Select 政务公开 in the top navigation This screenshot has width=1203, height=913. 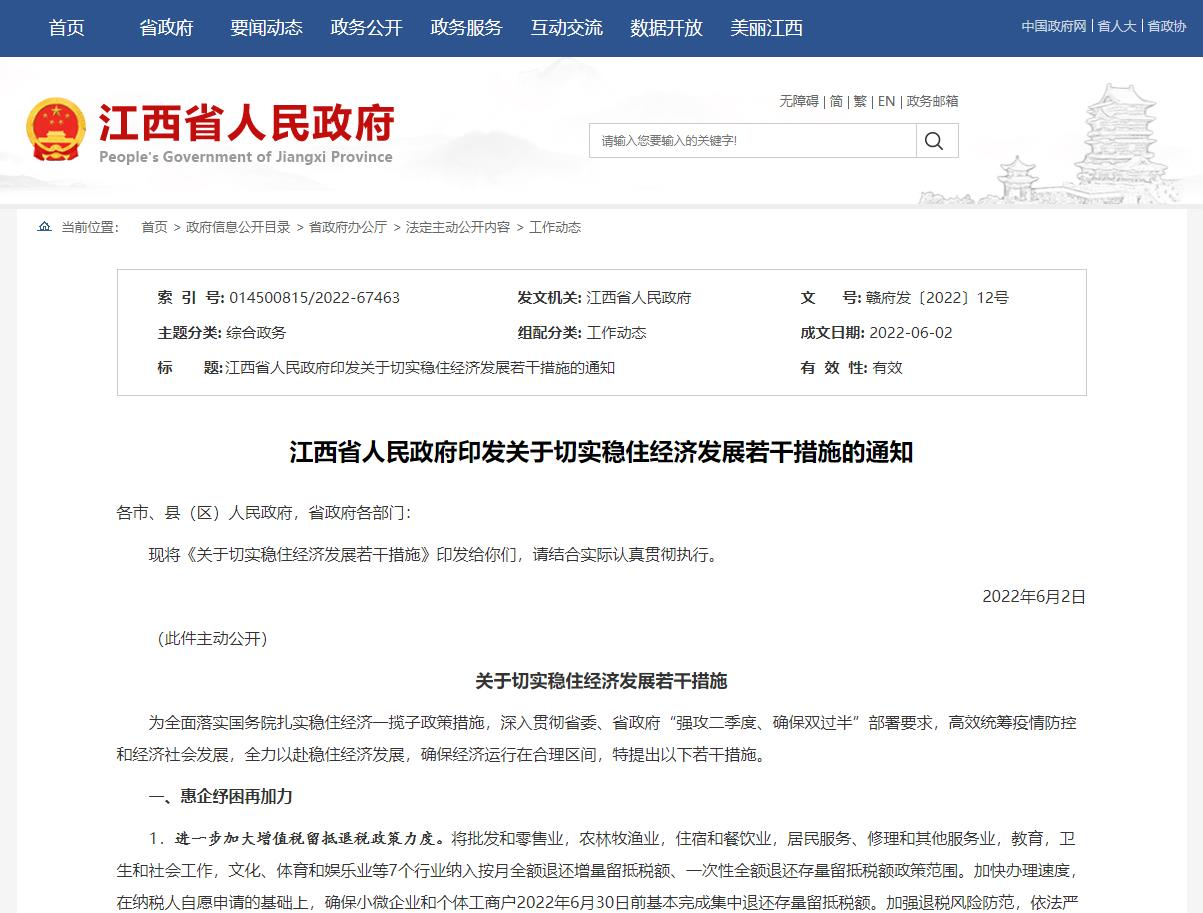[366, 28]
